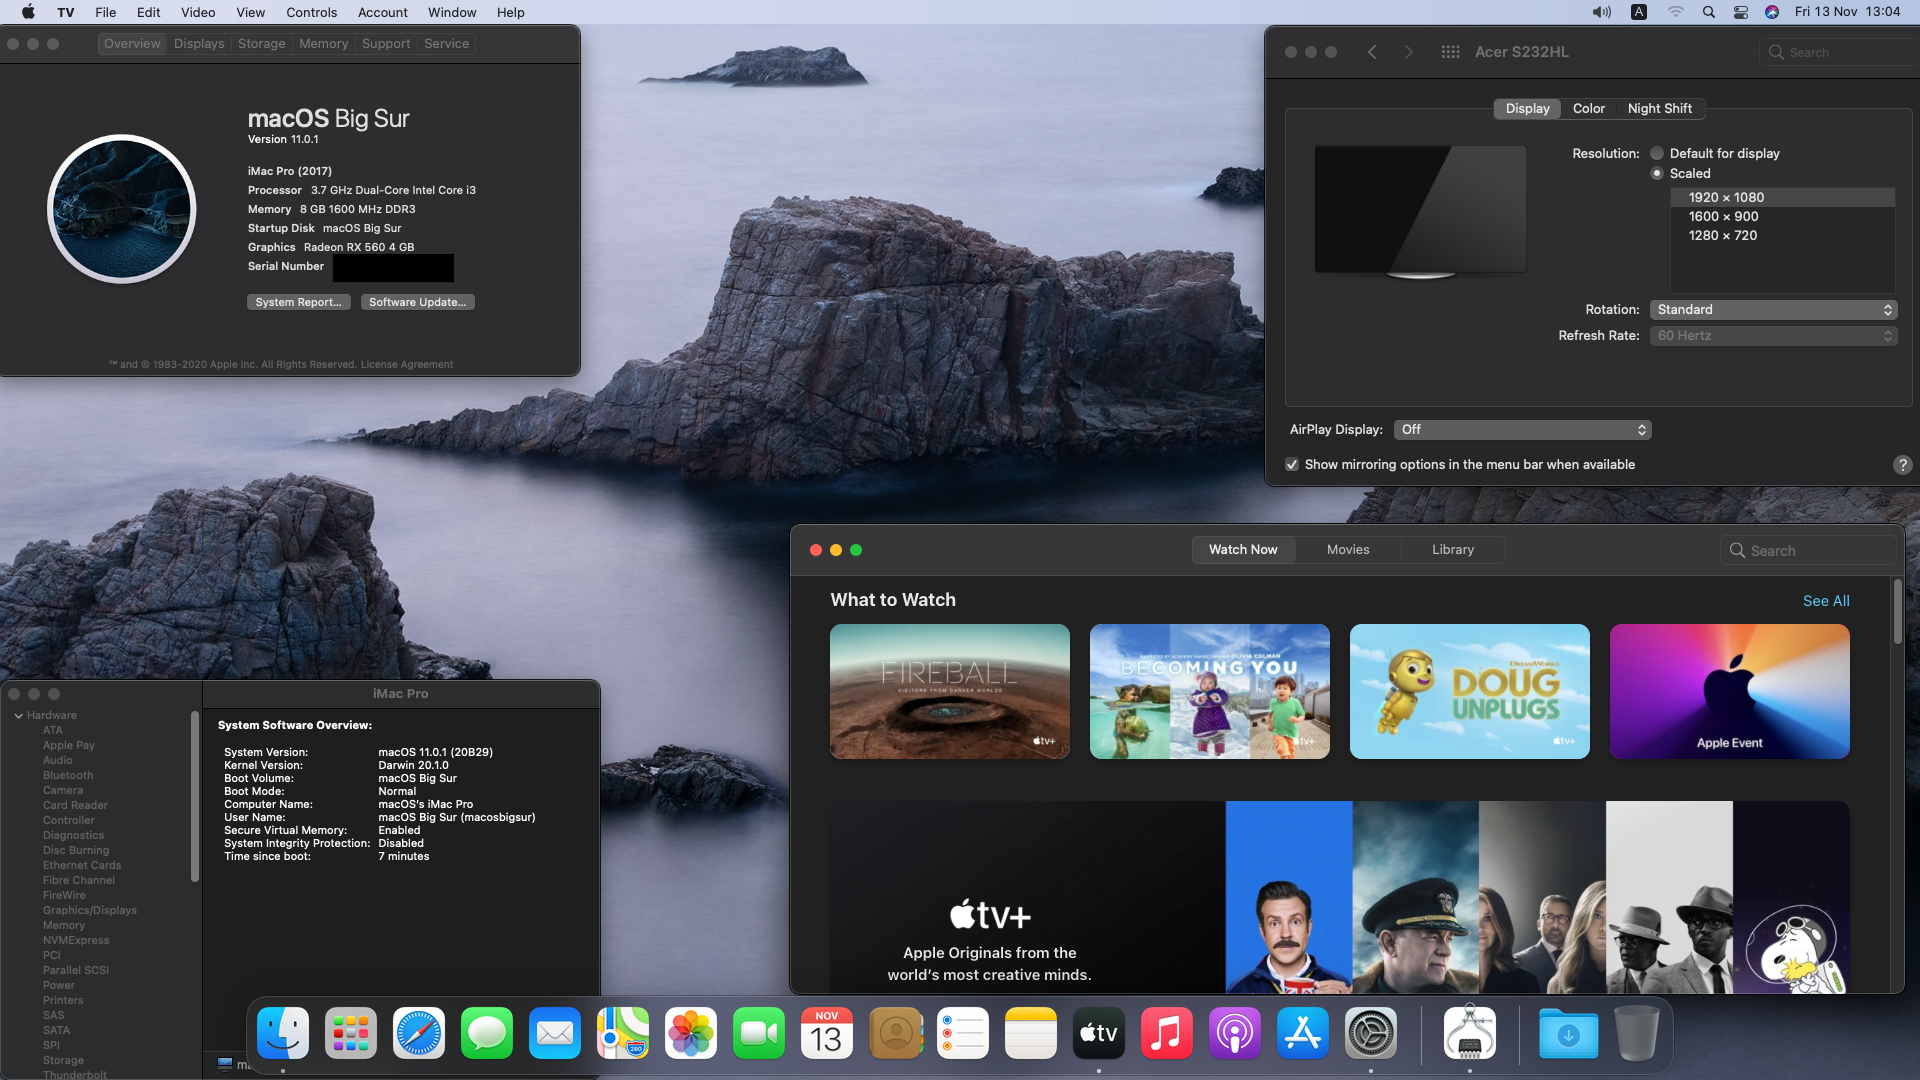Open Music app in Dock
This screenshot has height=1080, width=1920.
pos(1167,1033)
